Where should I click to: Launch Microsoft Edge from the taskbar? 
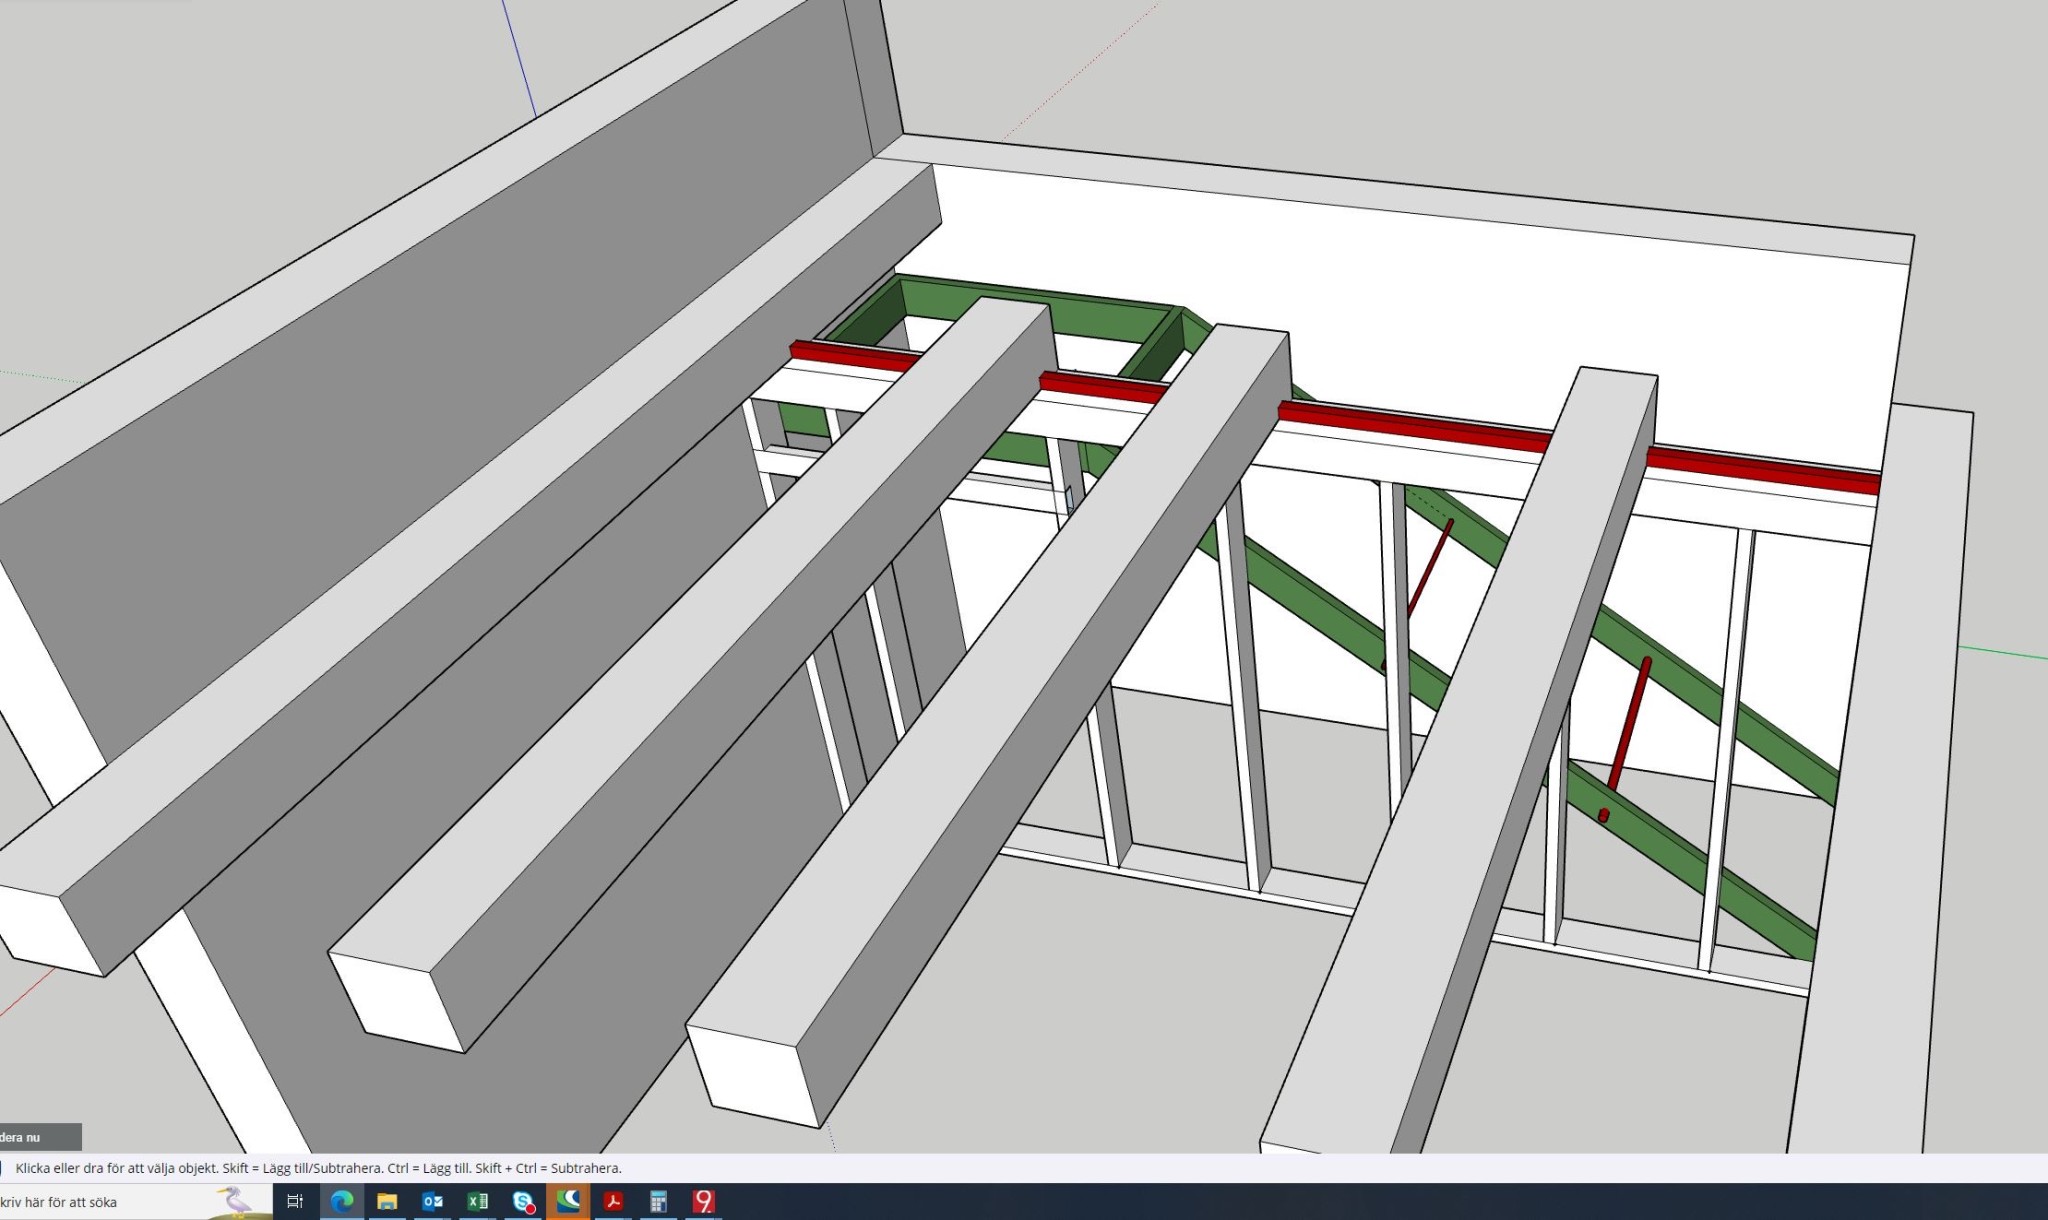[x=342, y=1201]
